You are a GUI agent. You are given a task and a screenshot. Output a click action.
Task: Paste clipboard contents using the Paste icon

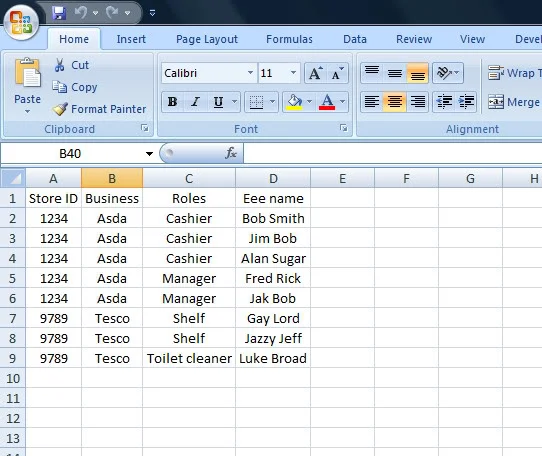27,74
